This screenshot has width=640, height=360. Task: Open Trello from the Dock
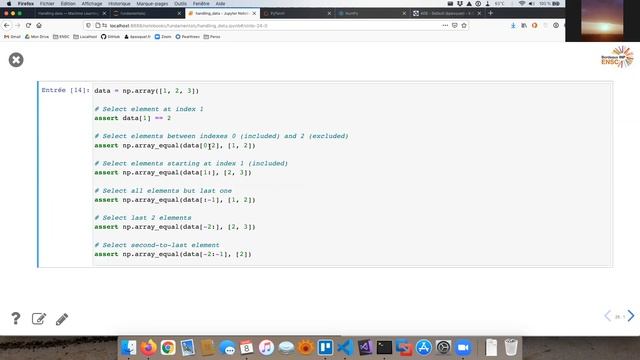(325, 348)
